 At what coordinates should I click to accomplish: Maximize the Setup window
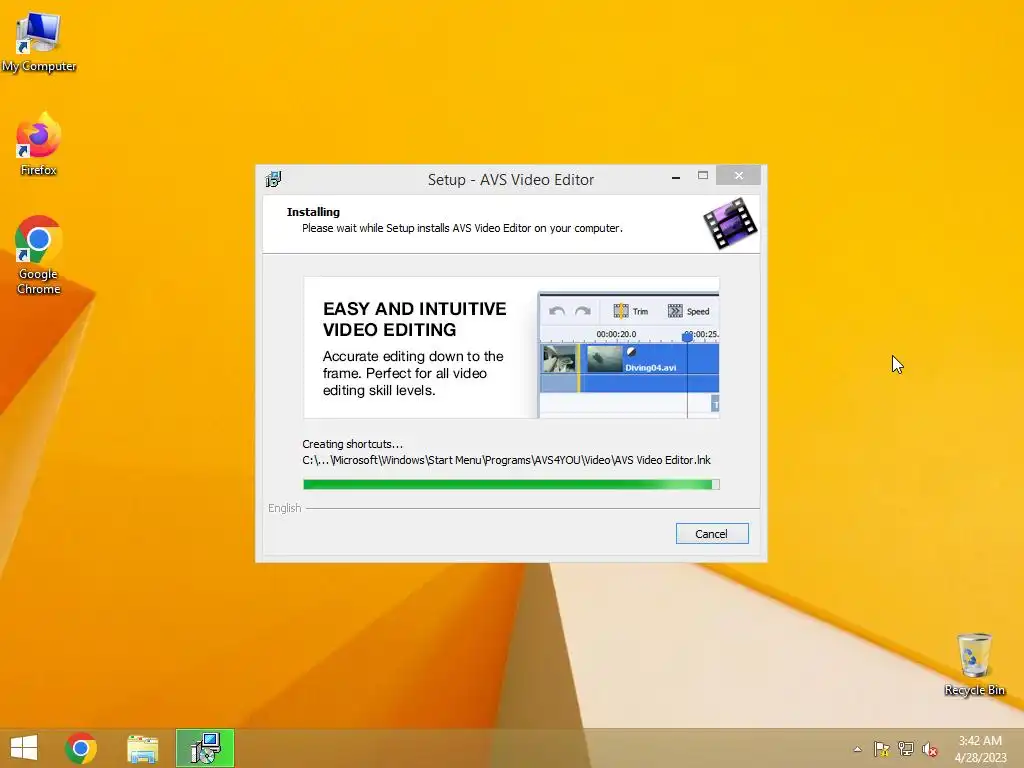coord(703,176)
